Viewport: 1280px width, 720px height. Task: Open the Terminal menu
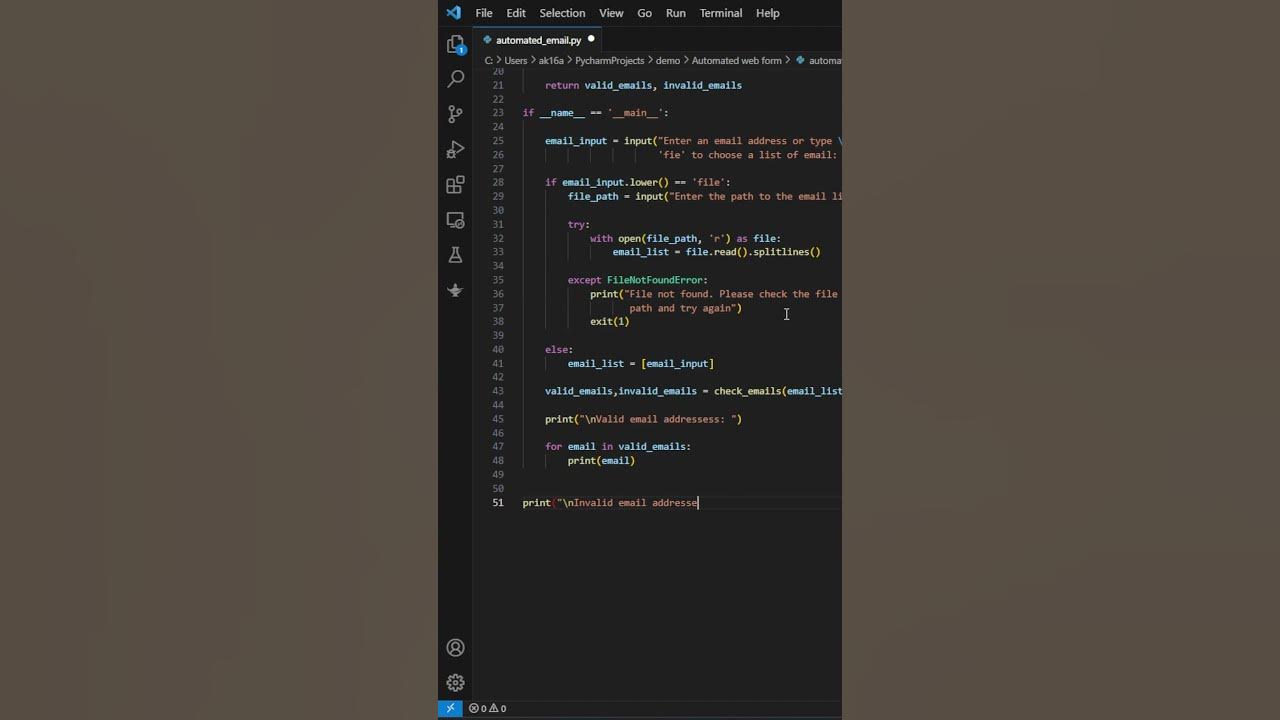click(721, 13)
